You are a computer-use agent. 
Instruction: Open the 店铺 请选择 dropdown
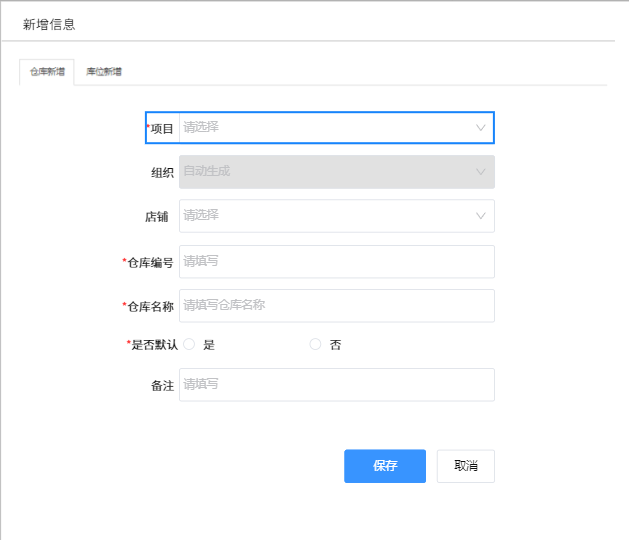pyautogui.click(x=337, y=216)
